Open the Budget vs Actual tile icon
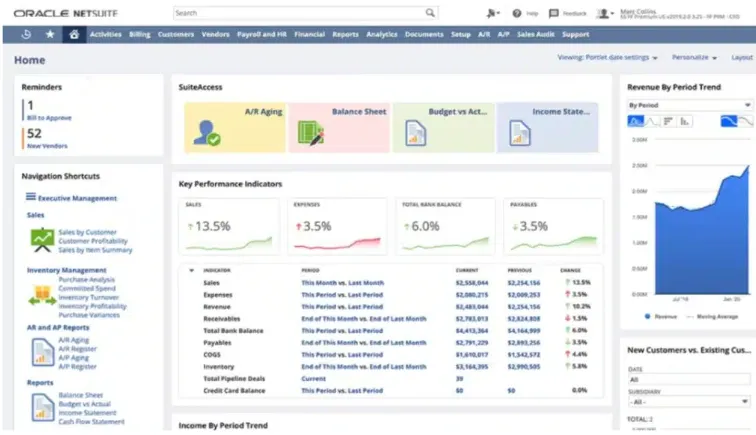 pyautogui.click(x=416, y=133)
